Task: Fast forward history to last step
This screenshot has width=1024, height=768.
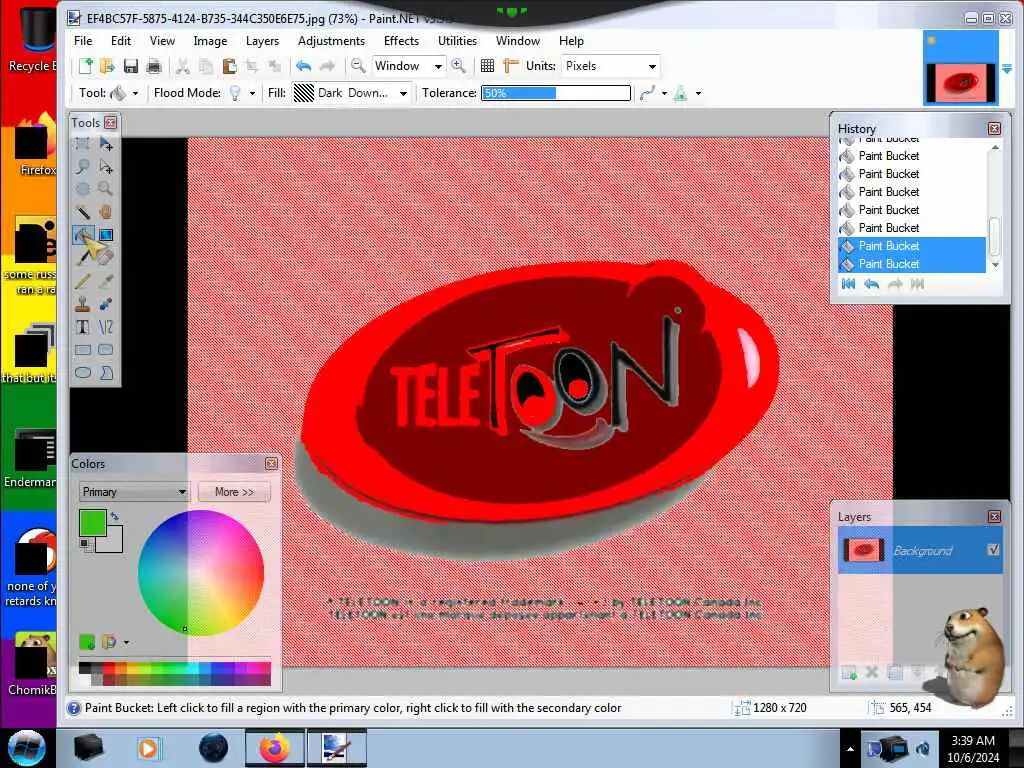Action: [918, 284]
